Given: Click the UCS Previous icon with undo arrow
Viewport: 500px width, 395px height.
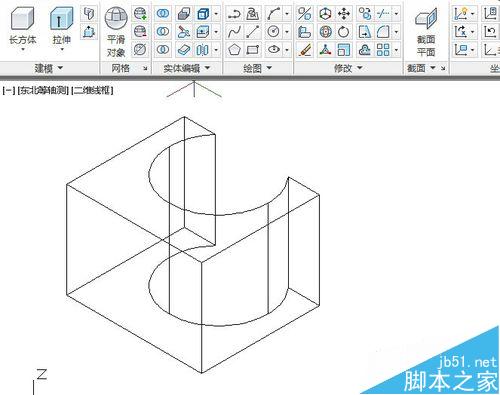Looking at the screenshot, I should [490, 32].
